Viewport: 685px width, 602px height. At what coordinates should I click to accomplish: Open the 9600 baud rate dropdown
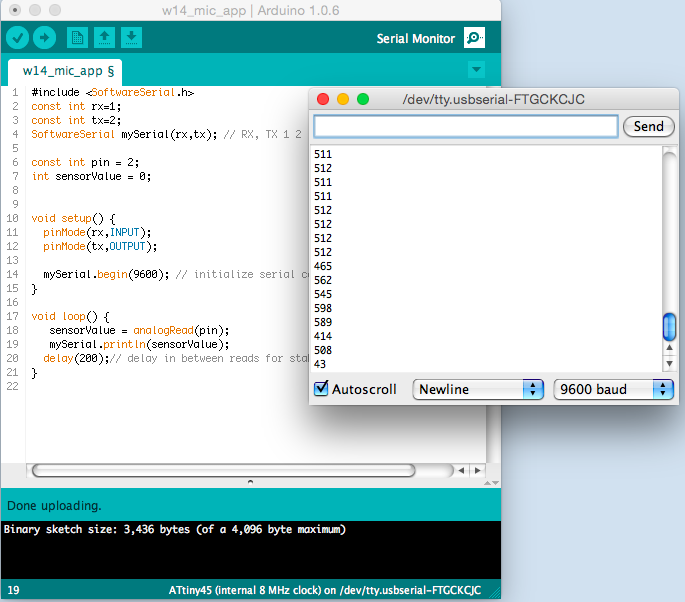tap(613, 389)
